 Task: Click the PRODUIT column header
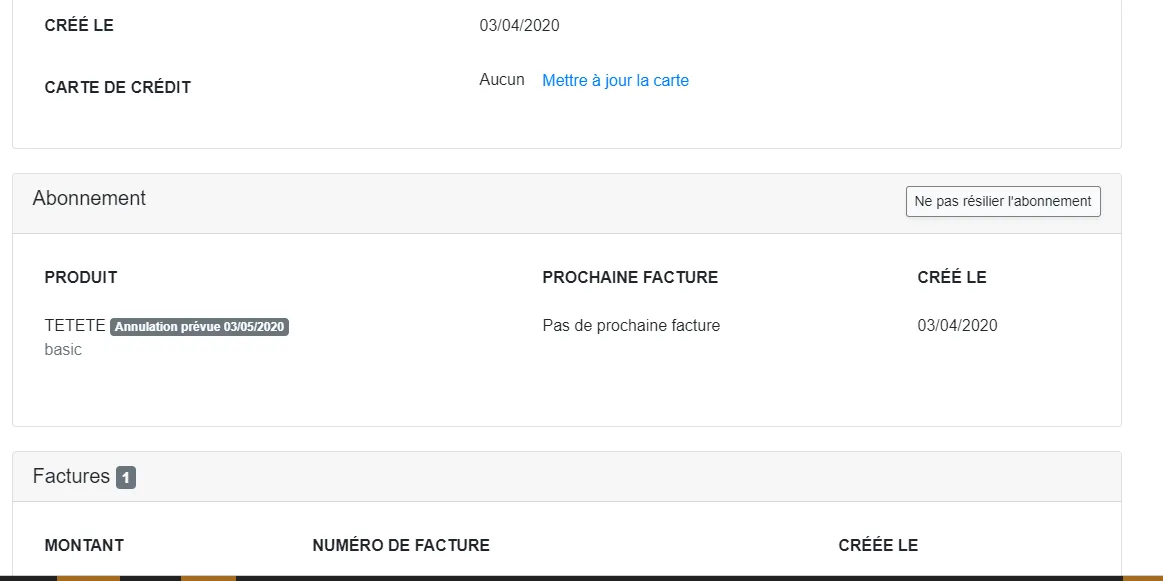(81, 277)
